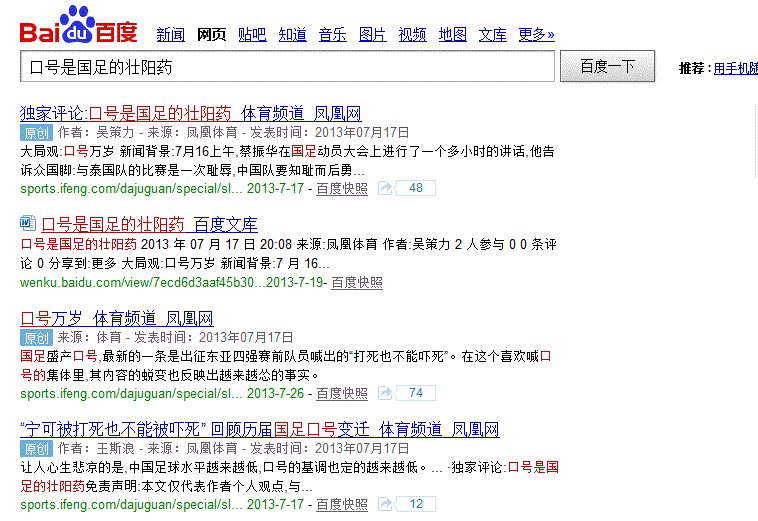The image size is (758, 521).
Task: Click the document icon before 百度文库 result
Action: (28, 223)
